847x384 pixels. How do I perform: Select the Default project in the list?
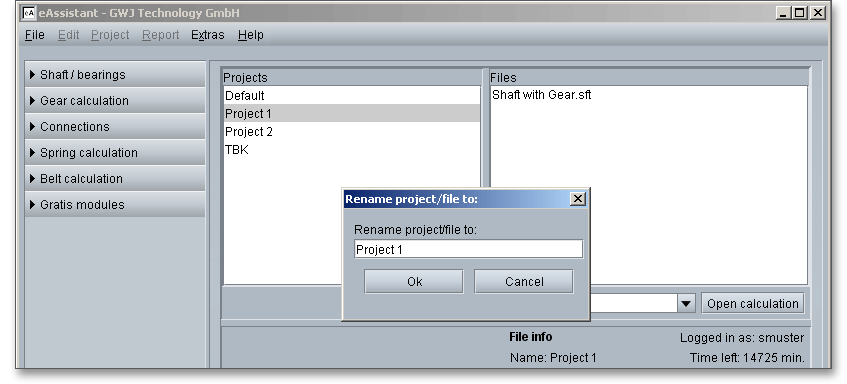(x=352, y=96)
